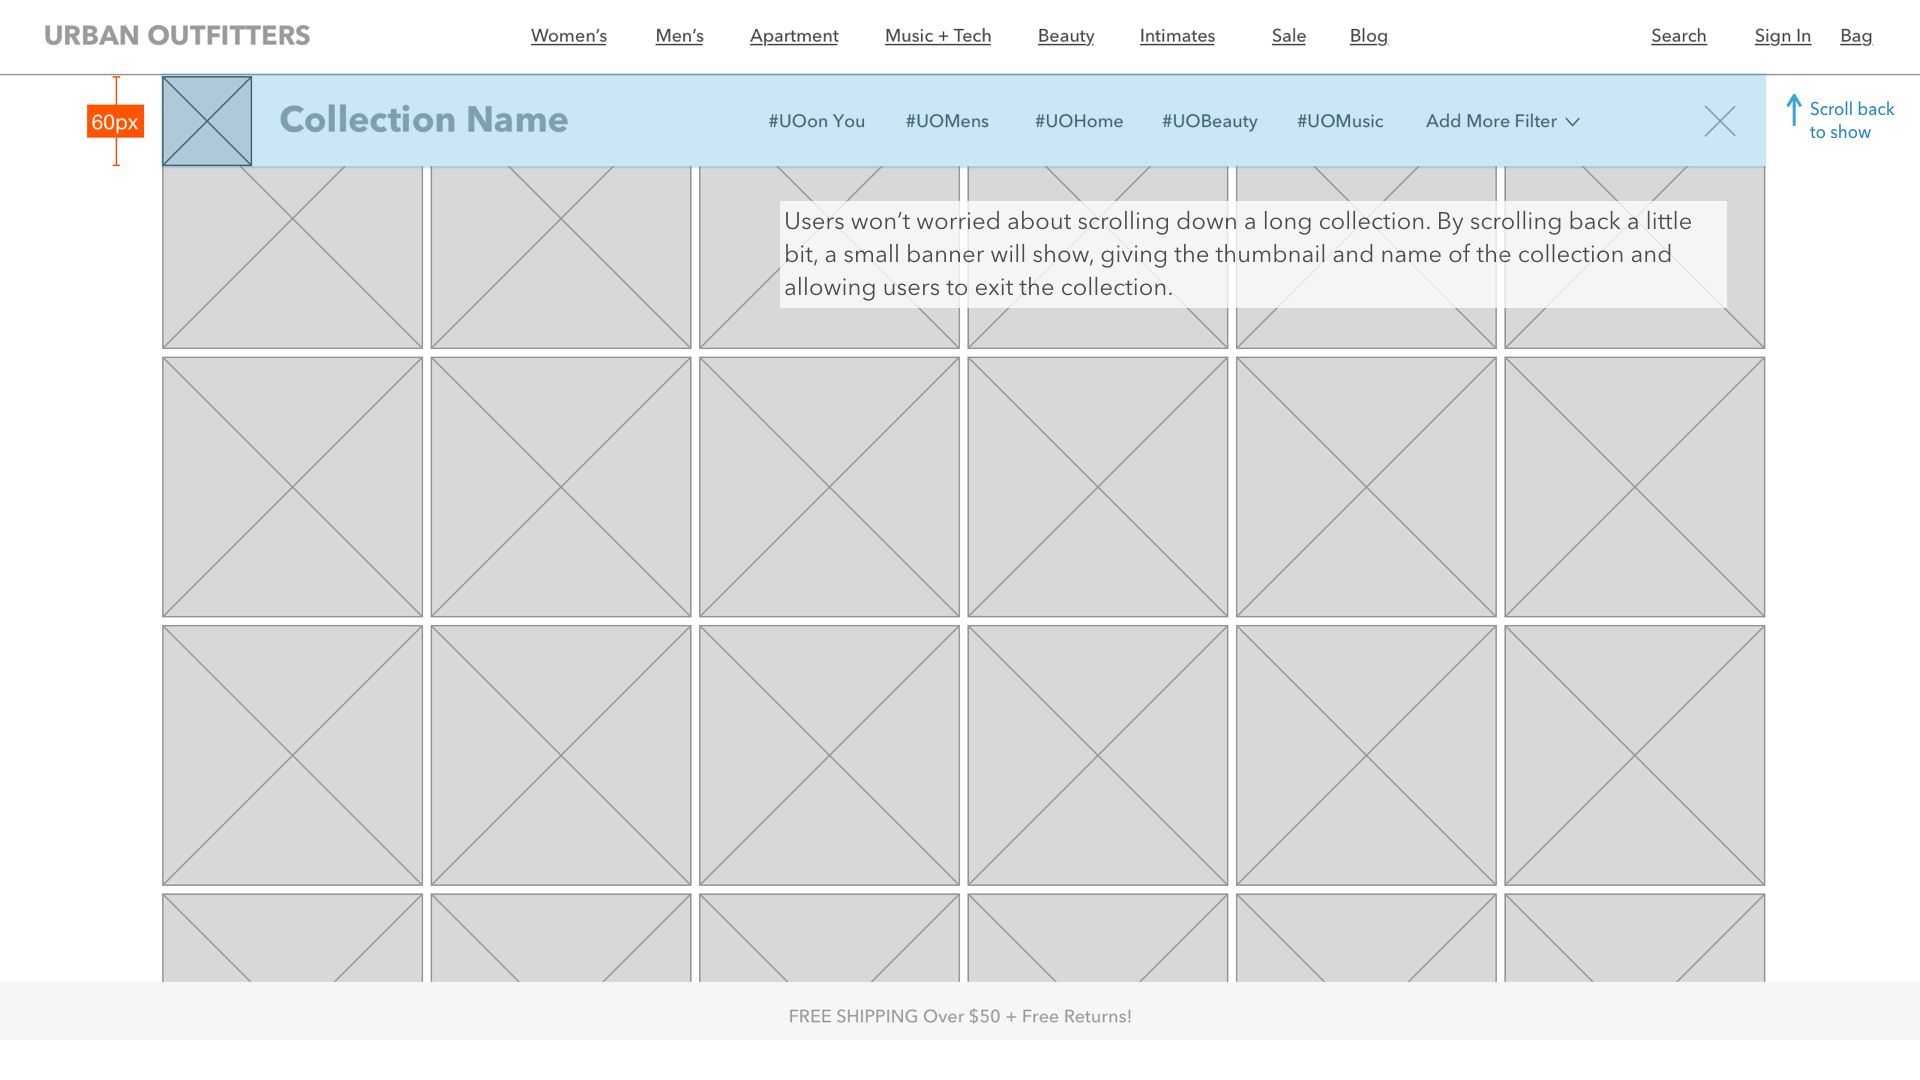Select the #UOMens filter tag

click(946, 121)
